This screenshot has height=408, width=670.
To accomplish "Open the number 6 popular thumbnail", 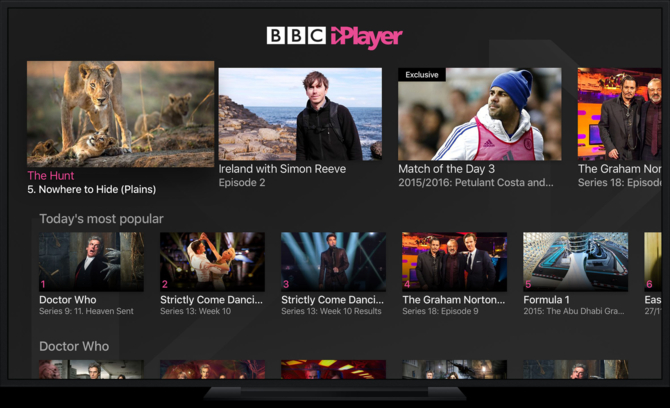I will [x=653, y=262].
